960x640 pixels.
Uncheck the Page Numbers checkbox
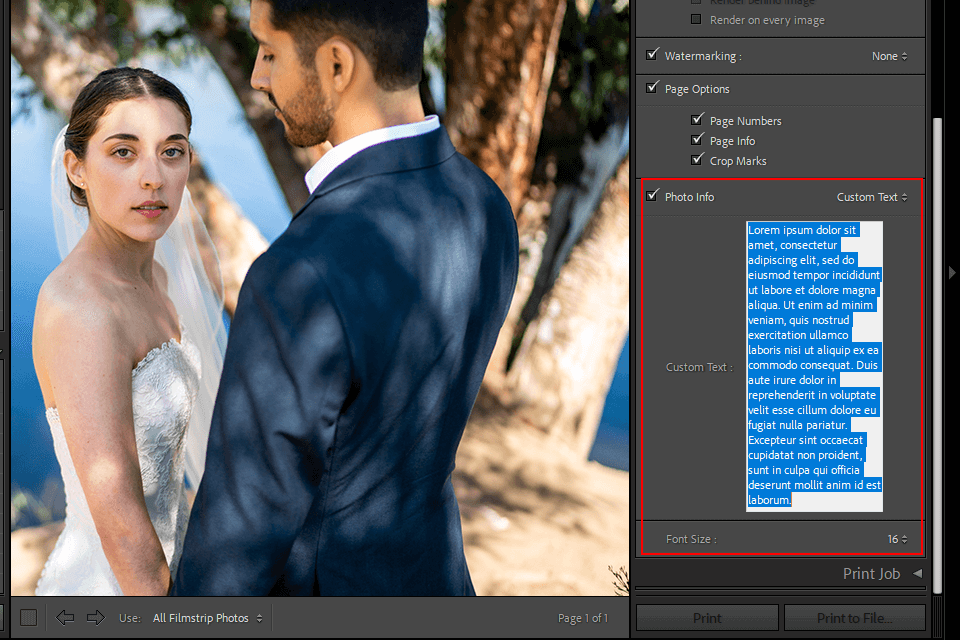tap(697, 121)
